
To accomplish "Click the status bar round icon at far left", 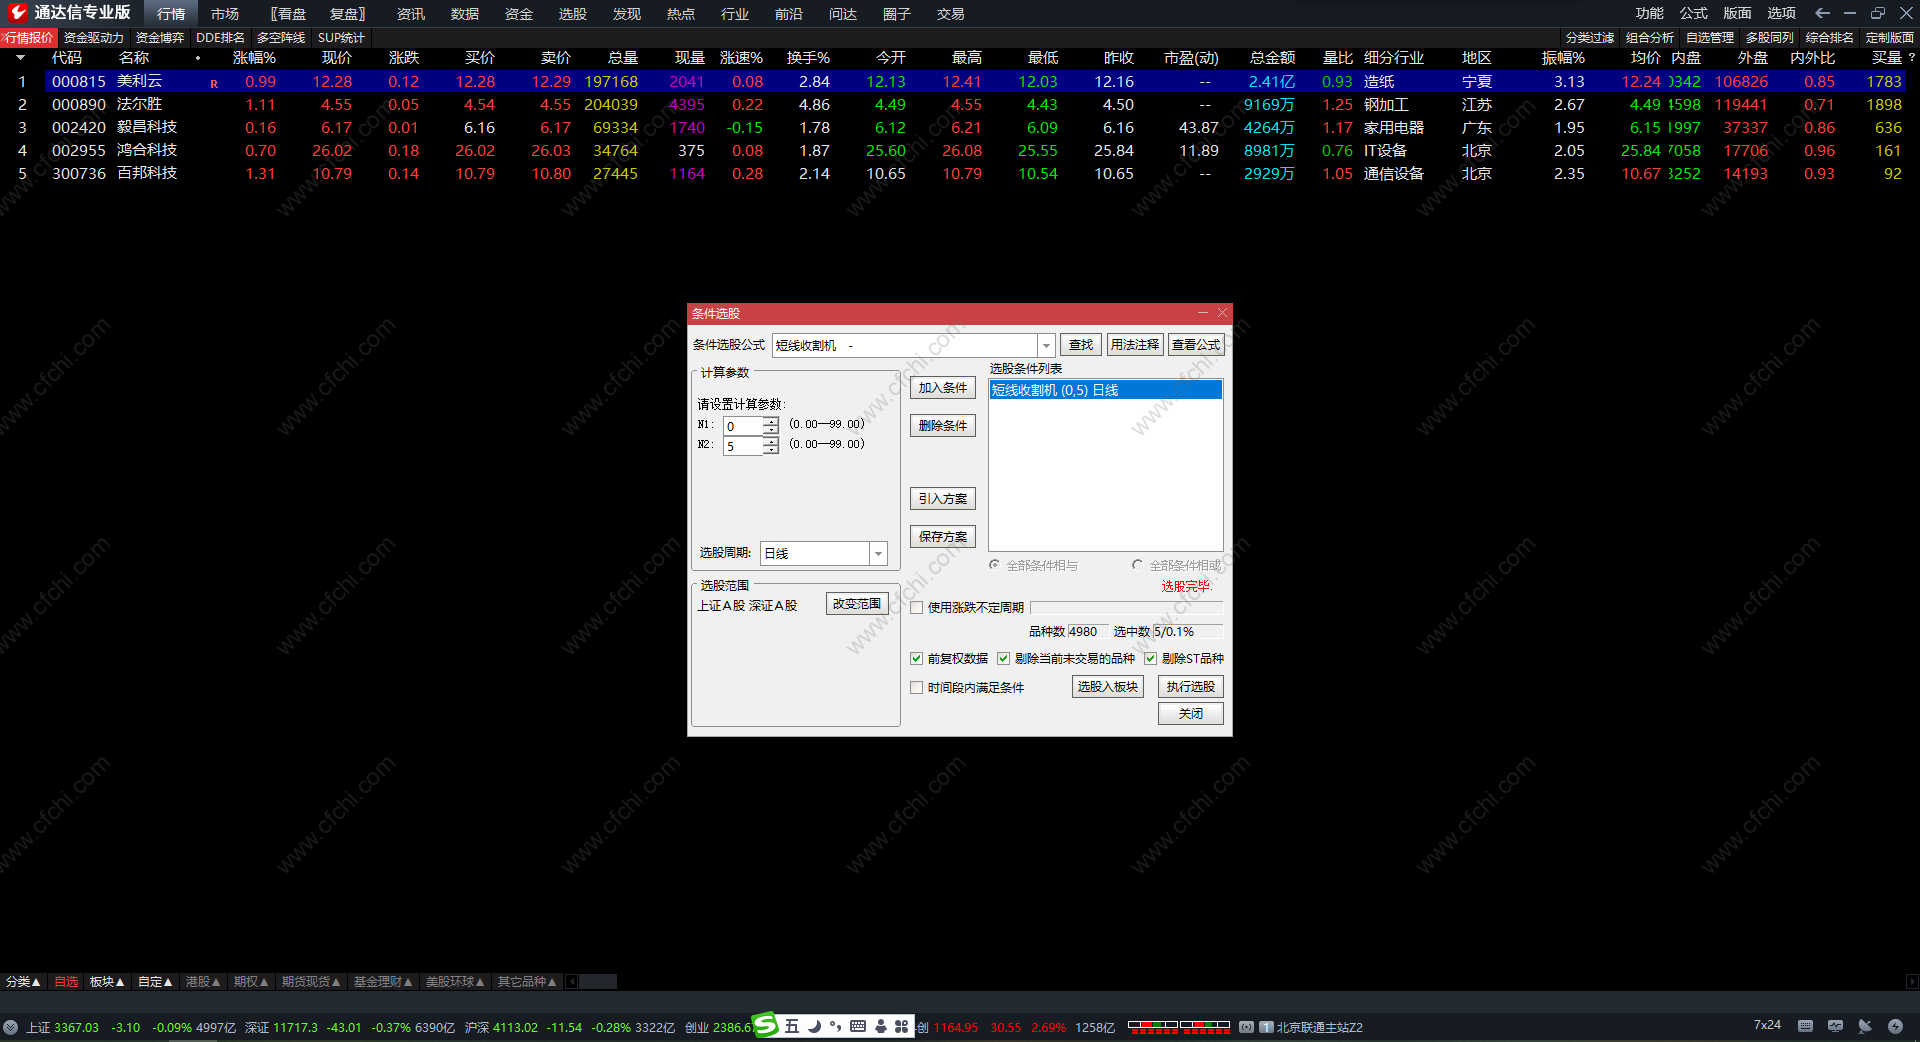I will coord(11,1027).
